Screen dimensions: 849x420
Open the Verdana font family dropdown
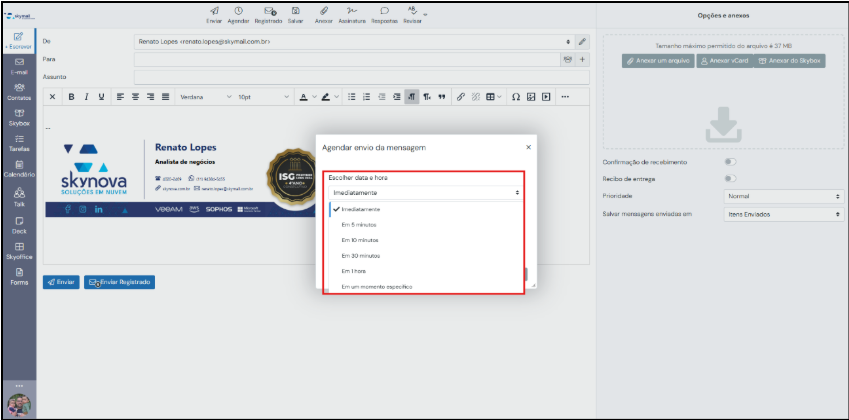point(203,97)
